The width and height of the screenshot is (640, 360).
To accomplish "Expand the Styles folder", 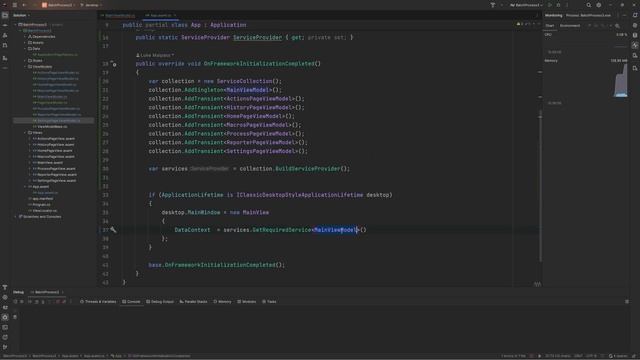I will (x=25, y=60).
